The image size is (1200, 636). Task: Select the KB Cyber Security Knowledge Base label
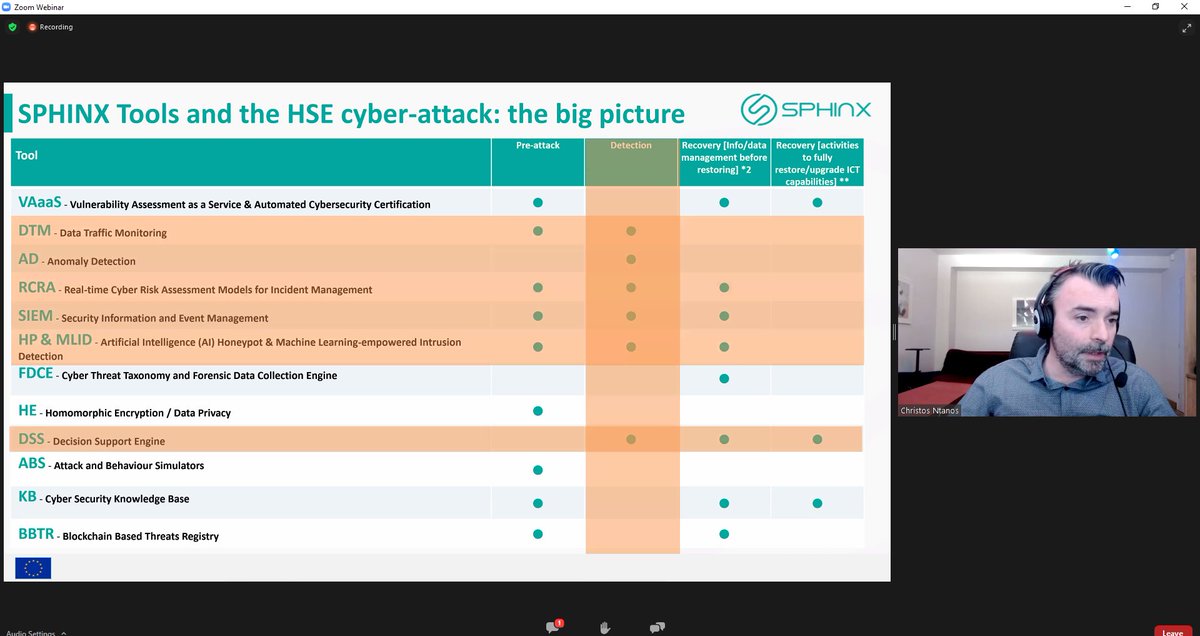[x=104, y=497]
